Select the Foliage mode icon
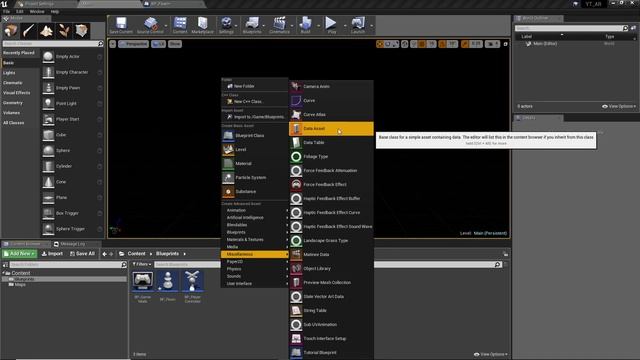 click(64, 31)
